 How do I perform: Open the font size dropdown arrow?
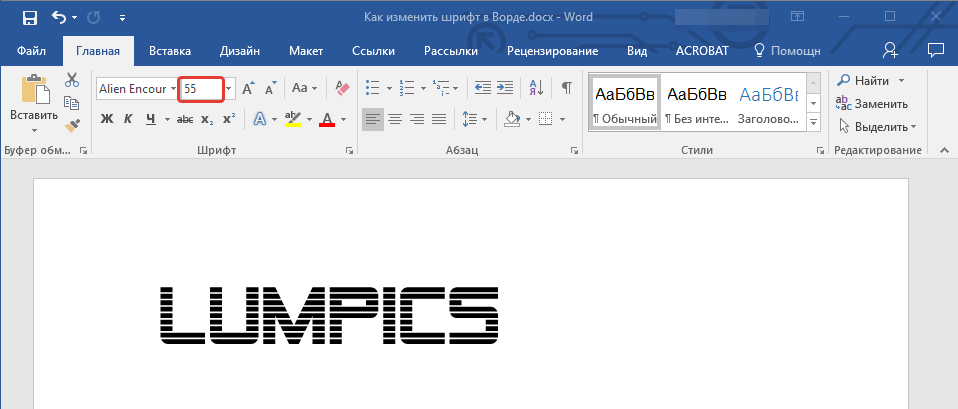point(229,89)
